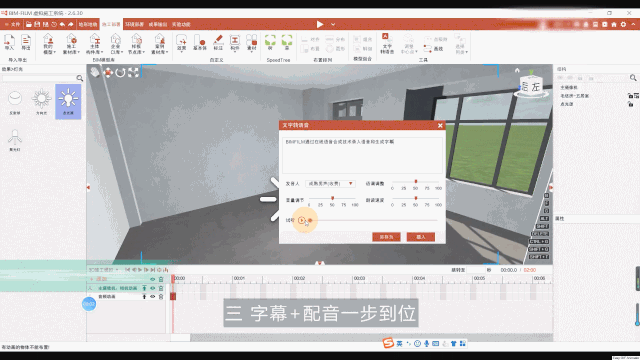Click the trash icon on the main camera track

coord(161,288)
